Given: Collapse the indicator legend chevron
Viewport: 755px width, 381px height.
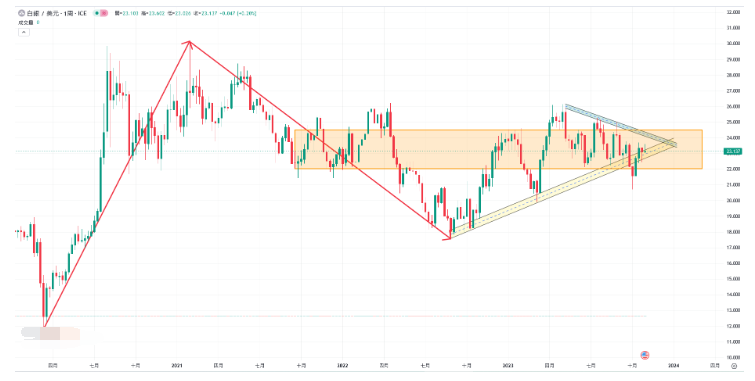Looking at the screenshot, I should pos(24,32).
